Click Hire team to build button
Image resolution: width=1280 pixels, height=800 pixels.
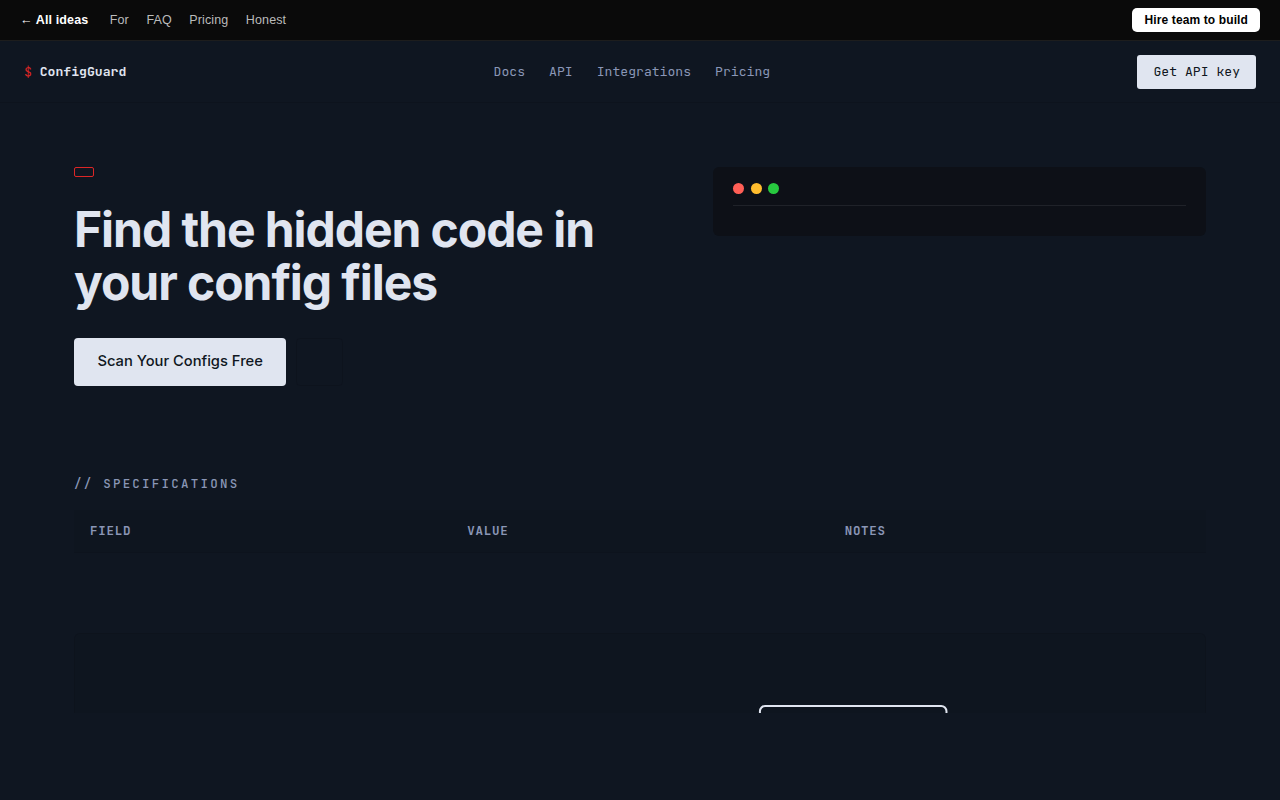[1196, 20]
